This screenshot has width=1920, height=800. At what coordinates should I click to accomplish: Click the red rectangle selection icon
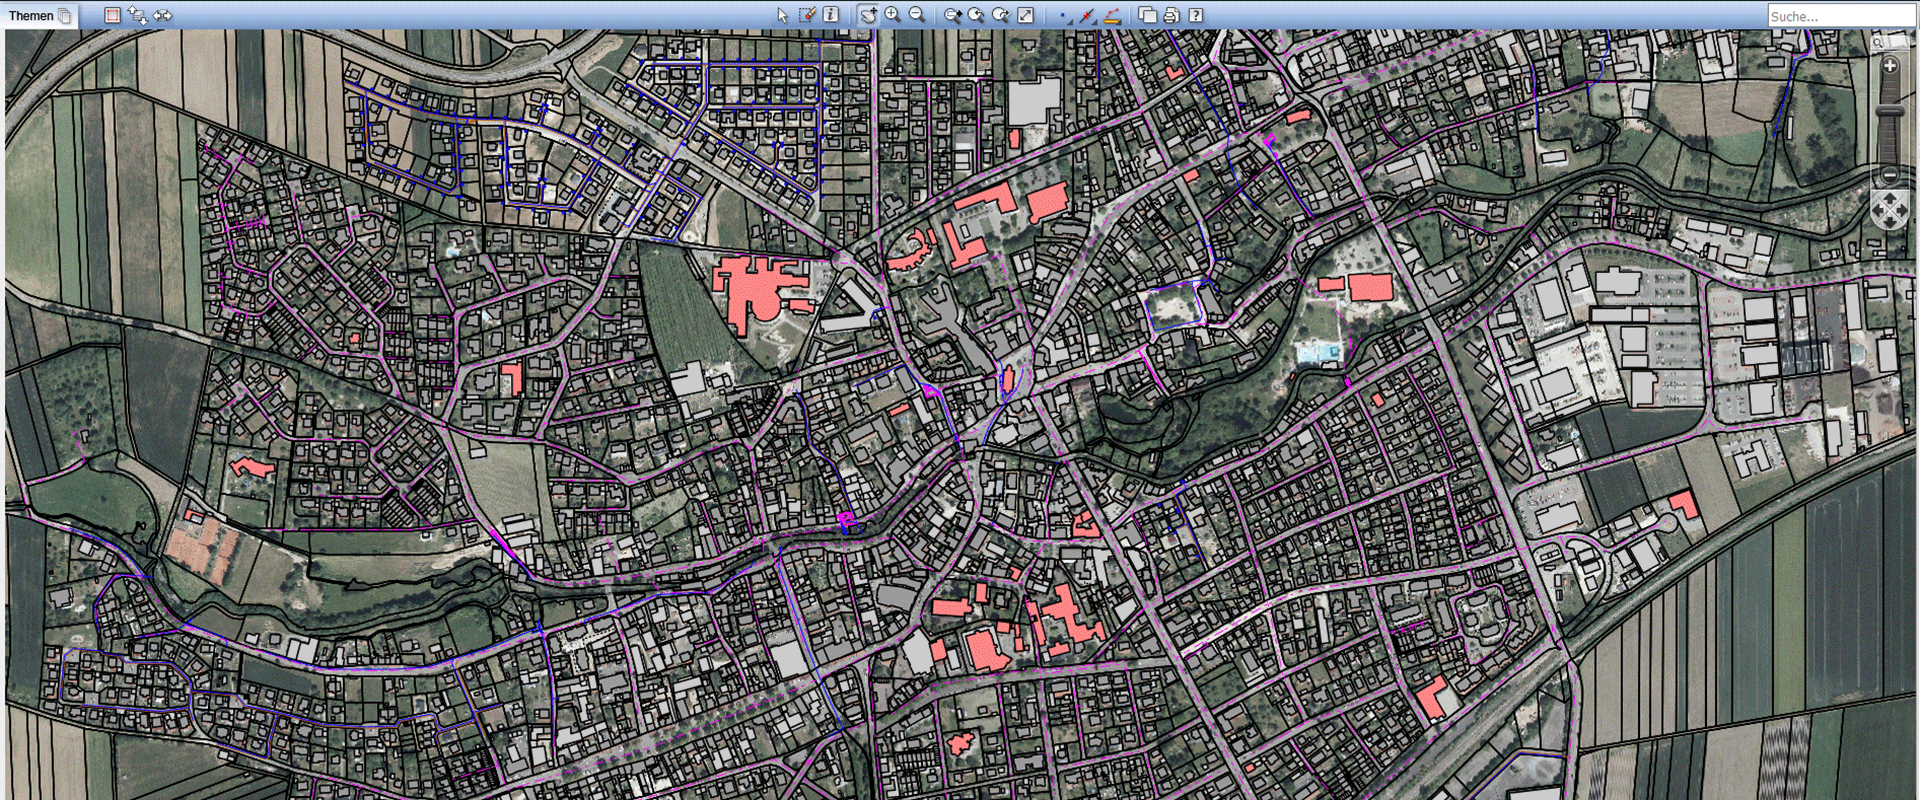click(x=112, y=15)
